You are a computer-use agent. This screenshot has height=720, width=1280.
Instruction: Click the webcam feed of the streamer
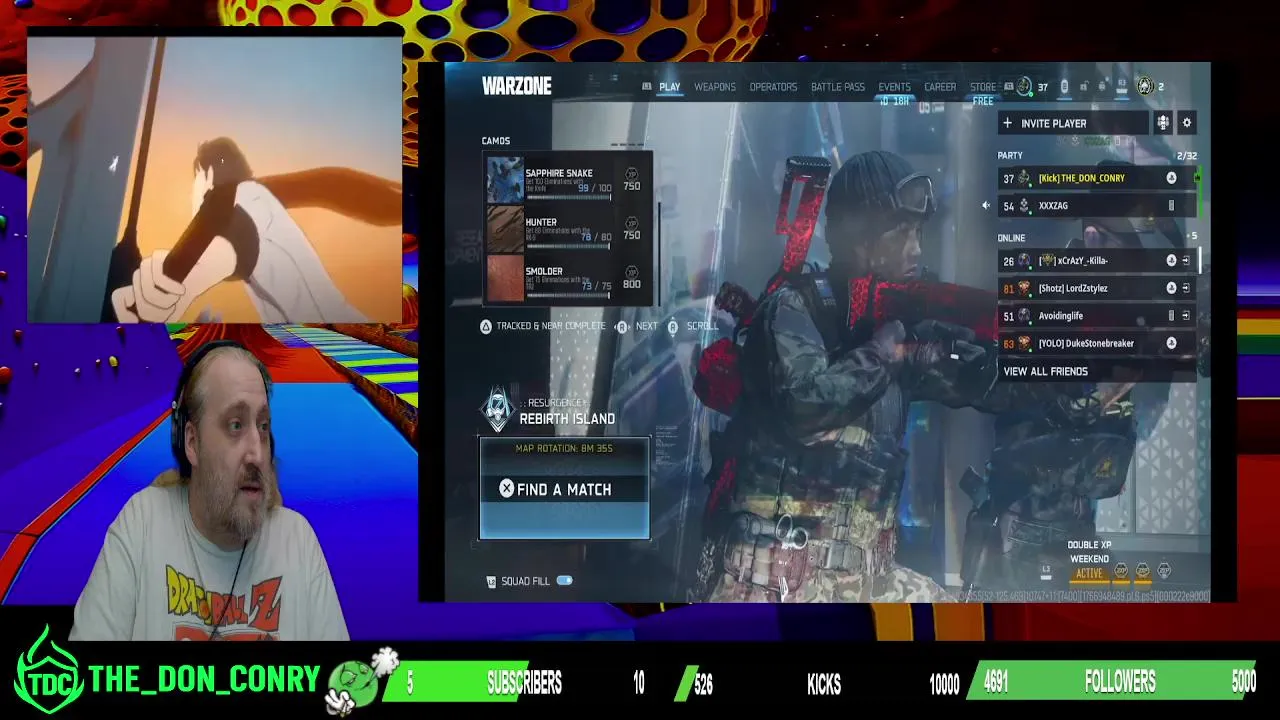pyautogui.click(x=210, y=490)
